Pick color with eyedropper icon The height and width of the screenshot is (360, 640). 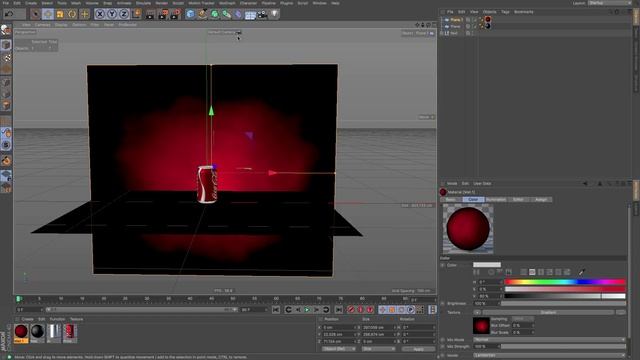tap(582, 272)
